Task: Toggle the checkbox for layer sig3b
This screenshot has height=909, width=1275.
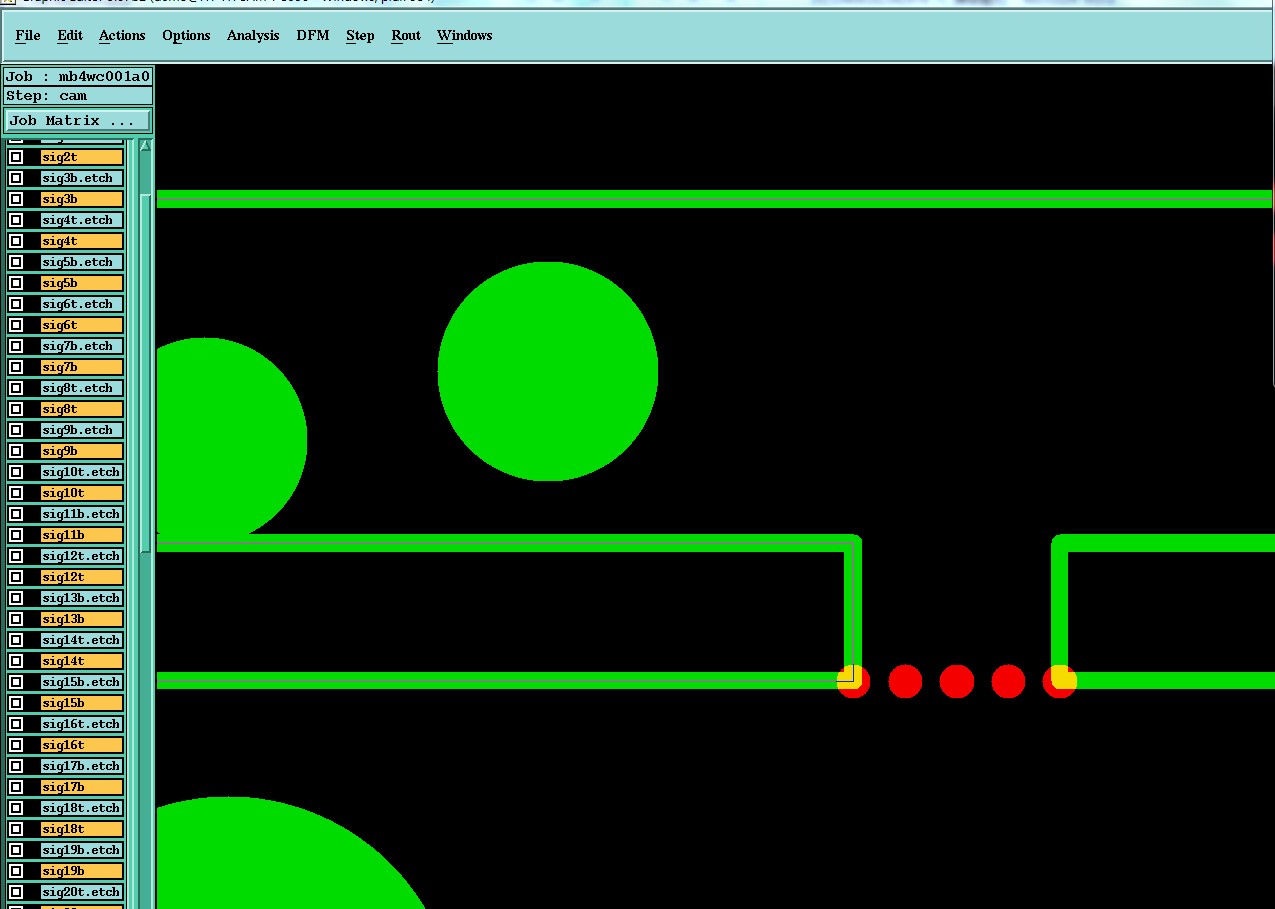Action: pyautogui.click(x=16, y=199)
